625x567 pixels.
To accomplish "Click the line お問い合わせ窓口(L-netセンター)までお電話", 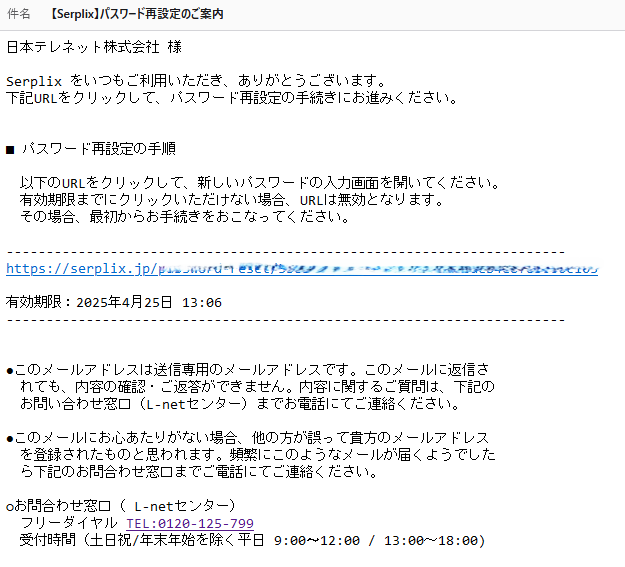I will pos(240,404).
